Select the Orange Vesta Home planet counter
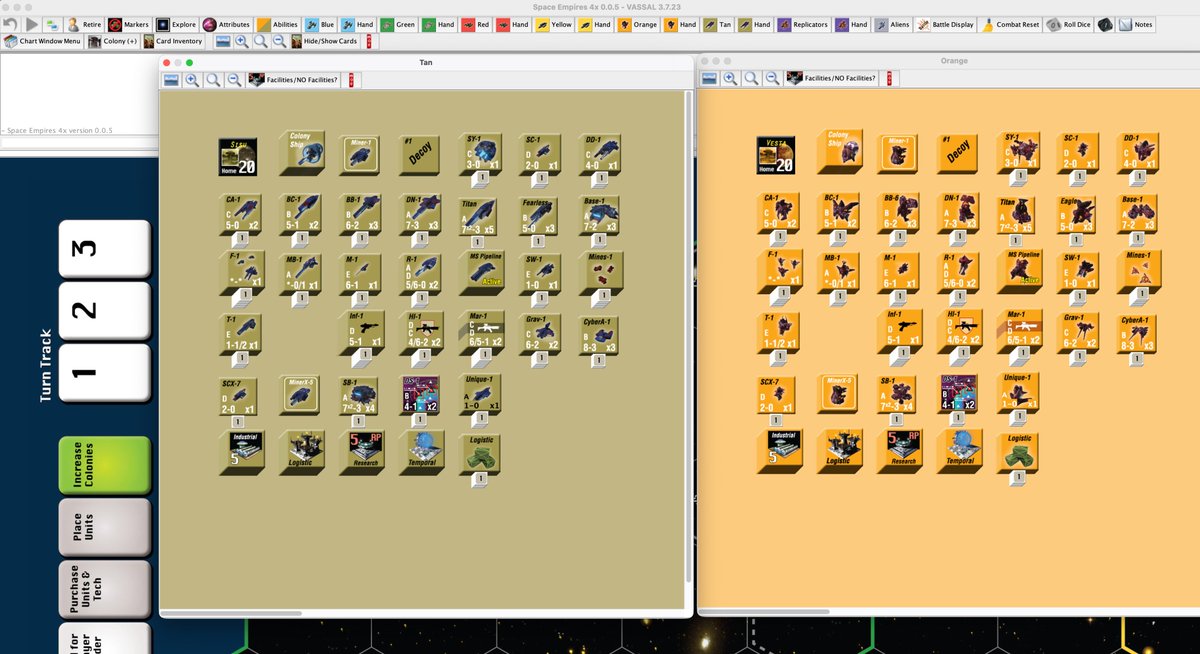The image size is (1200, 654). coord(776,155)
